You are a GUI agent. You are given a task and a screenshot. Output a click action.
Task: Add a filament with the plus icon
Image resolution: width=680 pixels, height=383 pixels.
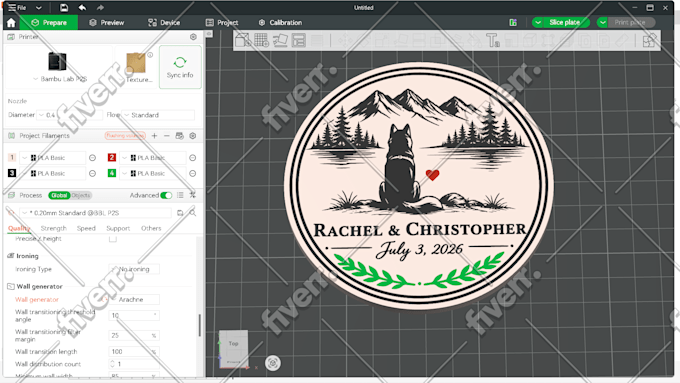pyautogui.click(x=154, y=136)
